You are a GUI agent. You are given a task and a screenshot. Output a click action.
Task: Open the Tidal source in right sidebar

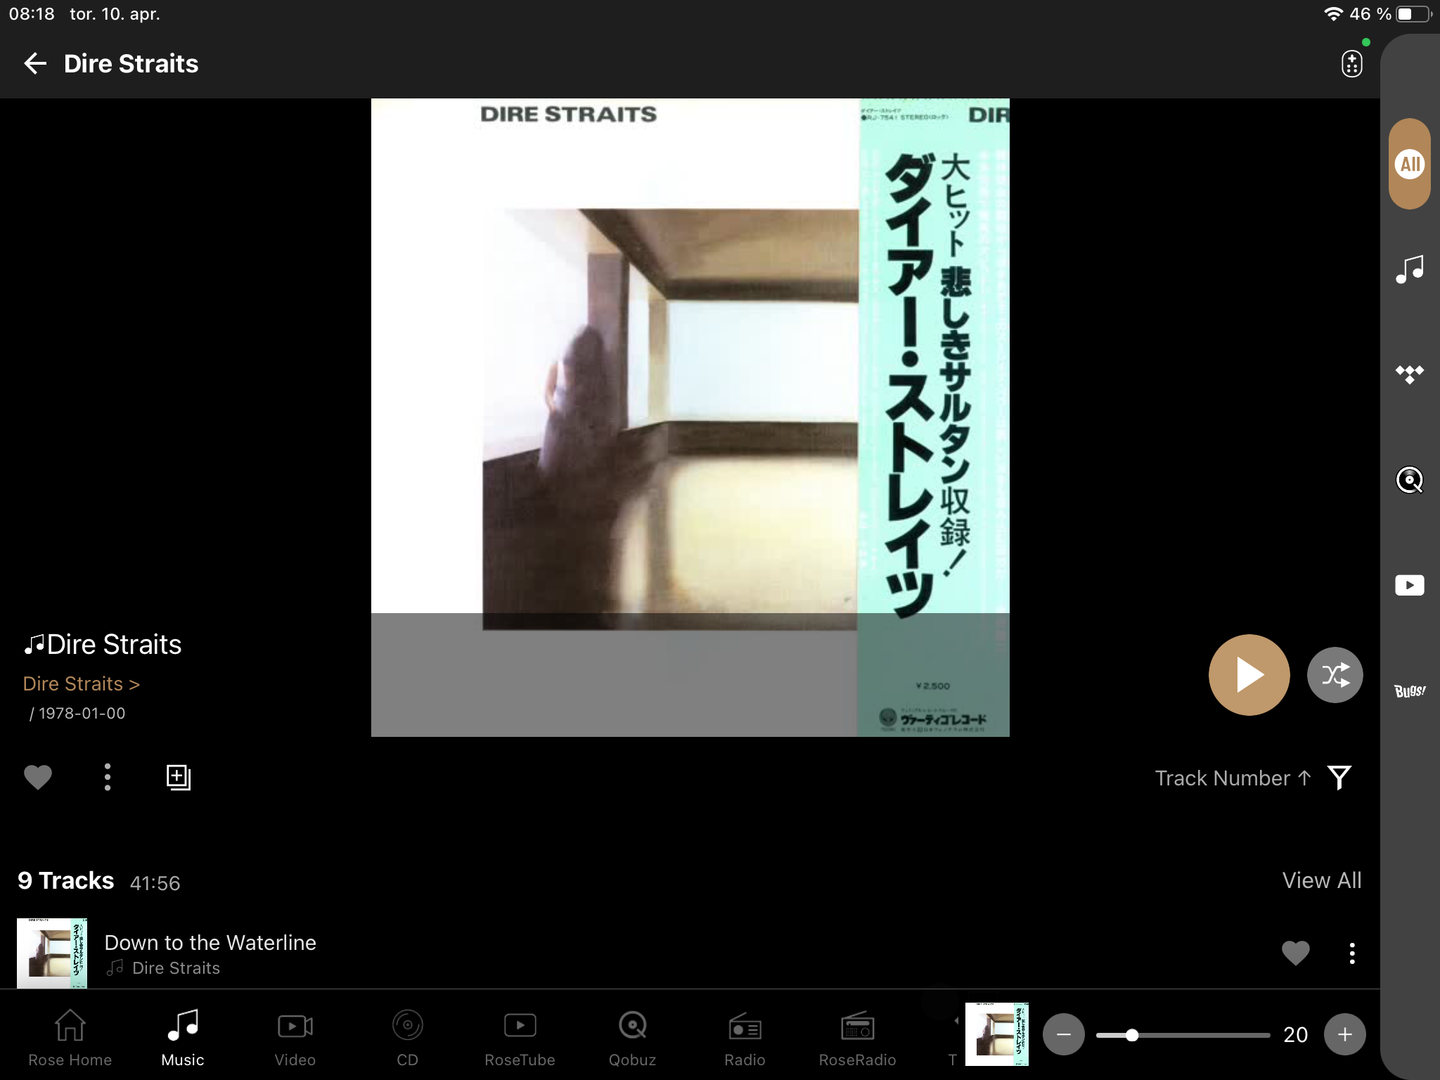(x=1410, y=375)
